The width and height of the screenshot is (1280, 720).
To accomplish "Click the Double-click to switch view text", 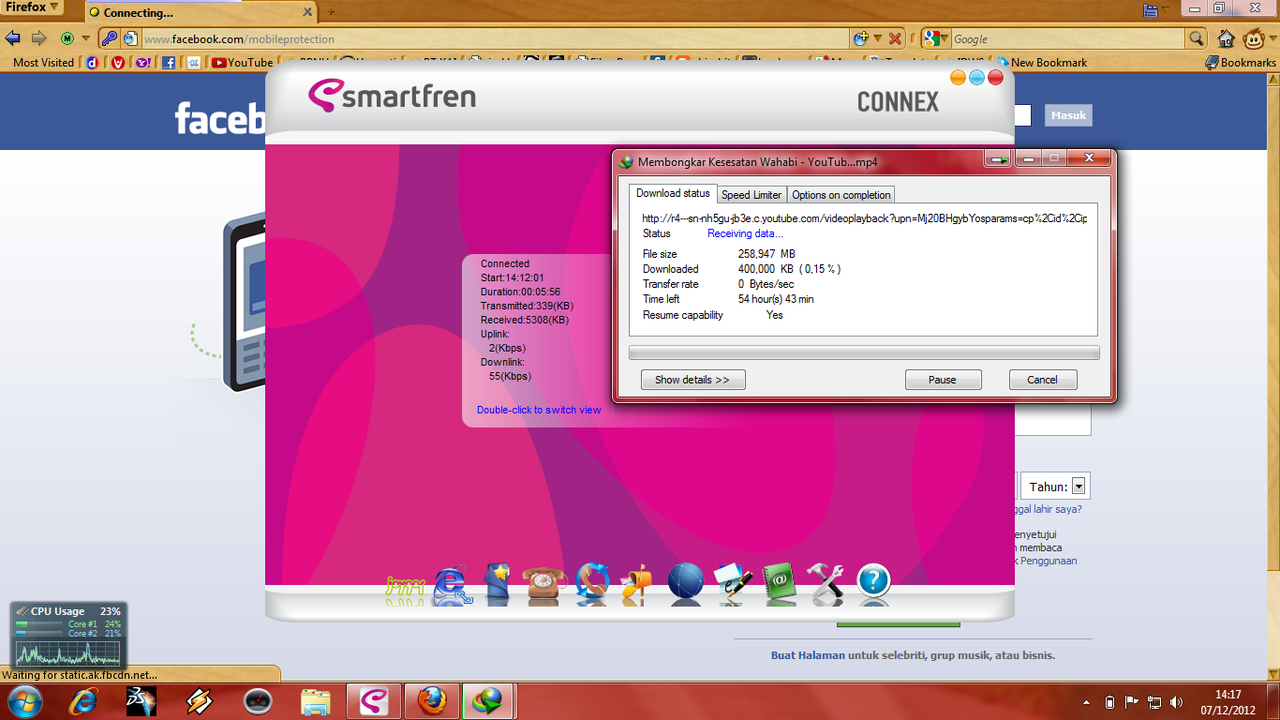I will (539, 410).
